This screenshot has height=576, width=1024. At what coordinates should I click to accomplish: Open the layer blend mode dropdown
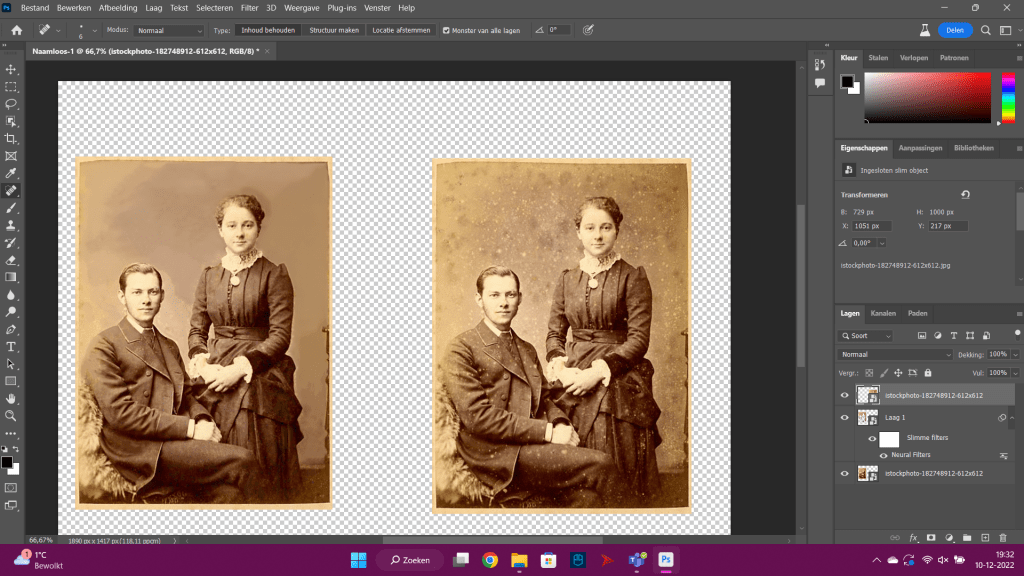tap(896, 354)
